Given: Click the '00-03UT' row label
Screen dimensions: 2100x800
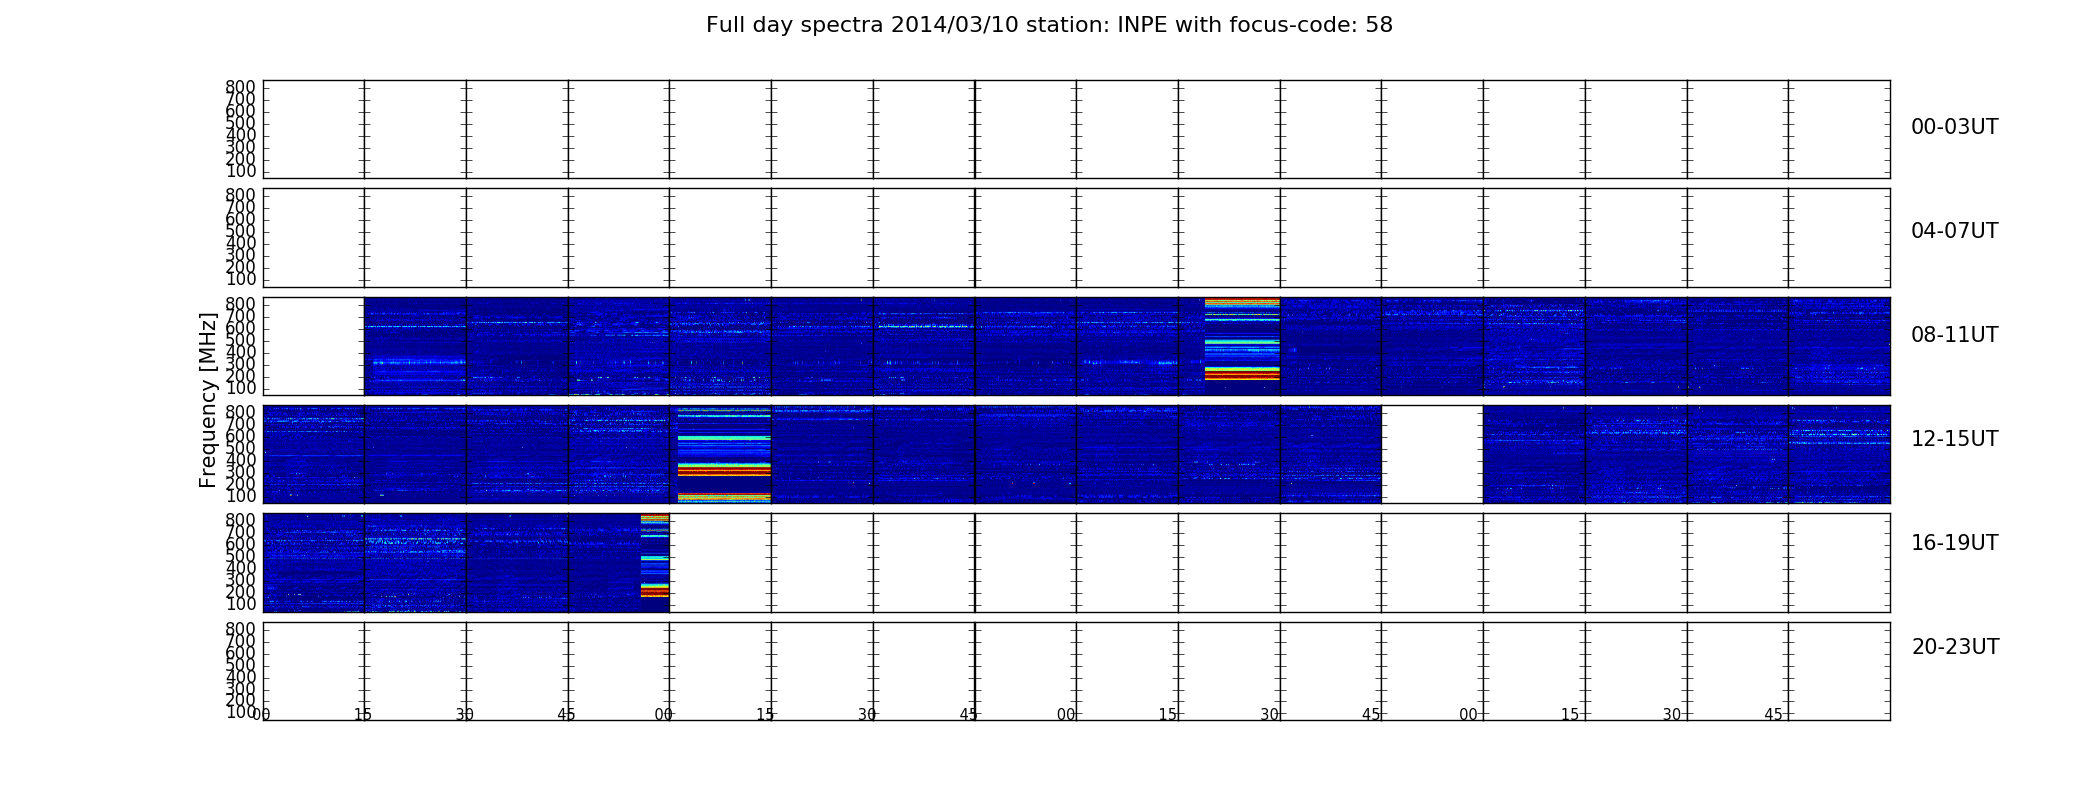Looking at the screenshot, I should coord(1954,127).
